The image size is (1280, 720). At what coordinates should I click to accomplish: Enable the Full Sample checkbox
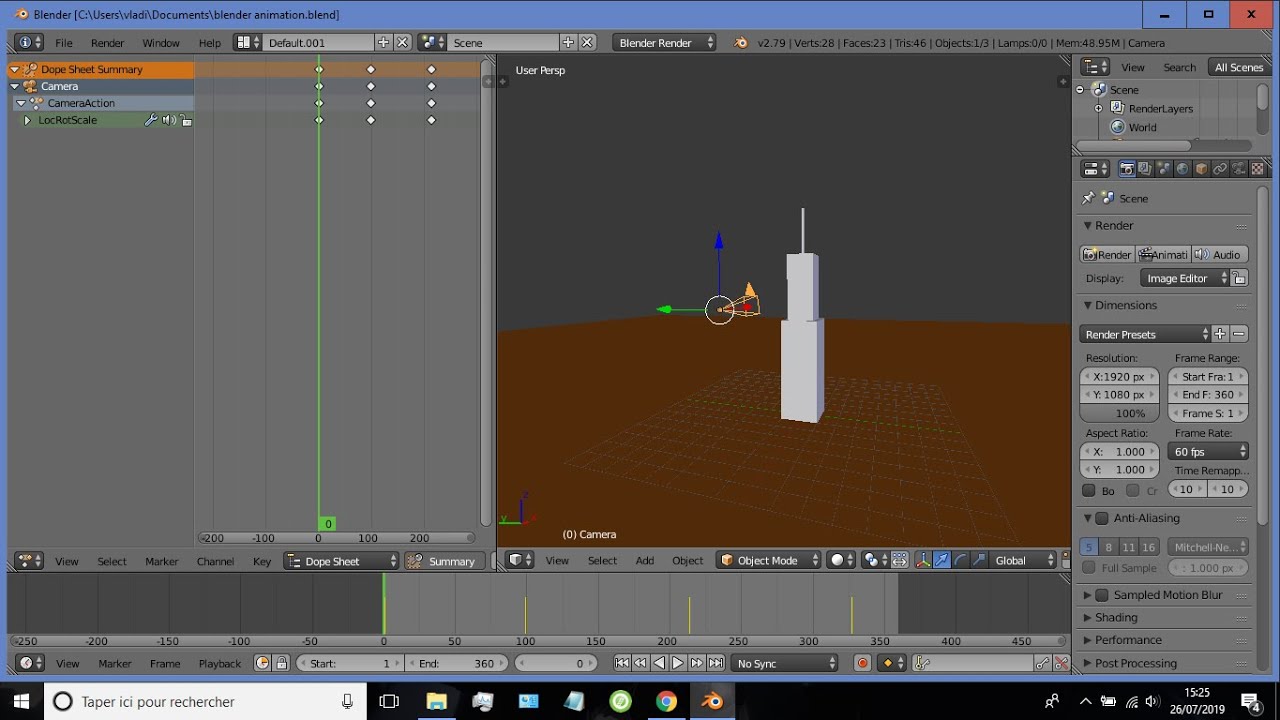pos(1089,568)
